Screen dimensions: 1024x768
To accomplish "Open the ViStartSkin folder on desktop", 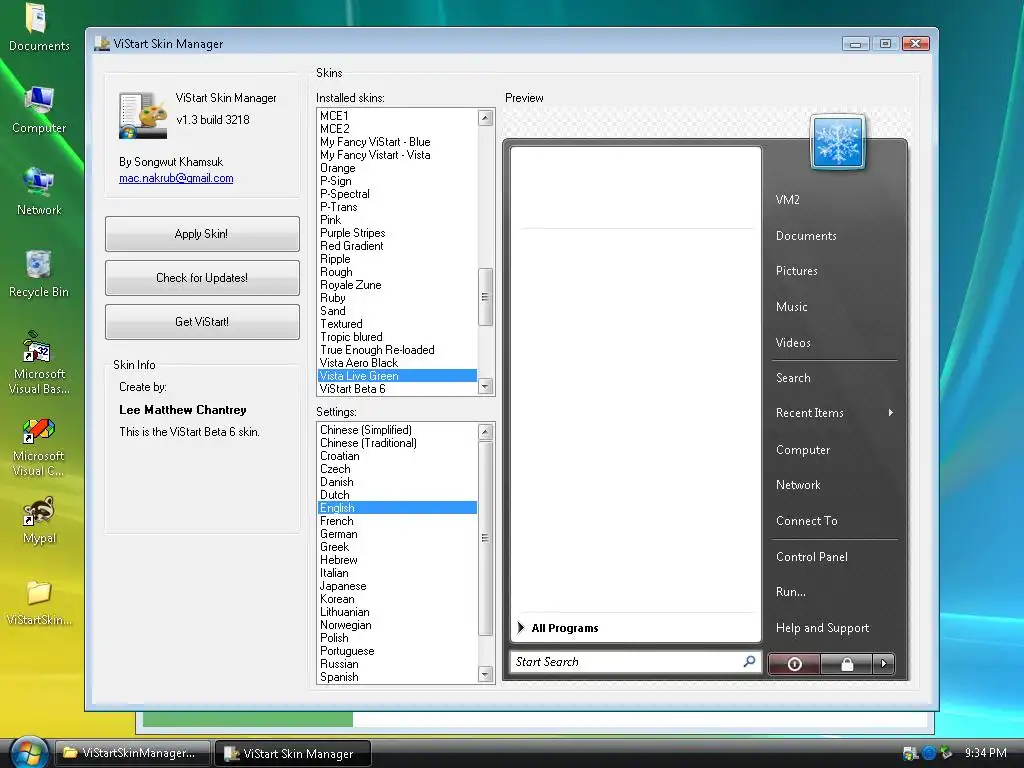I will [39, 603].
